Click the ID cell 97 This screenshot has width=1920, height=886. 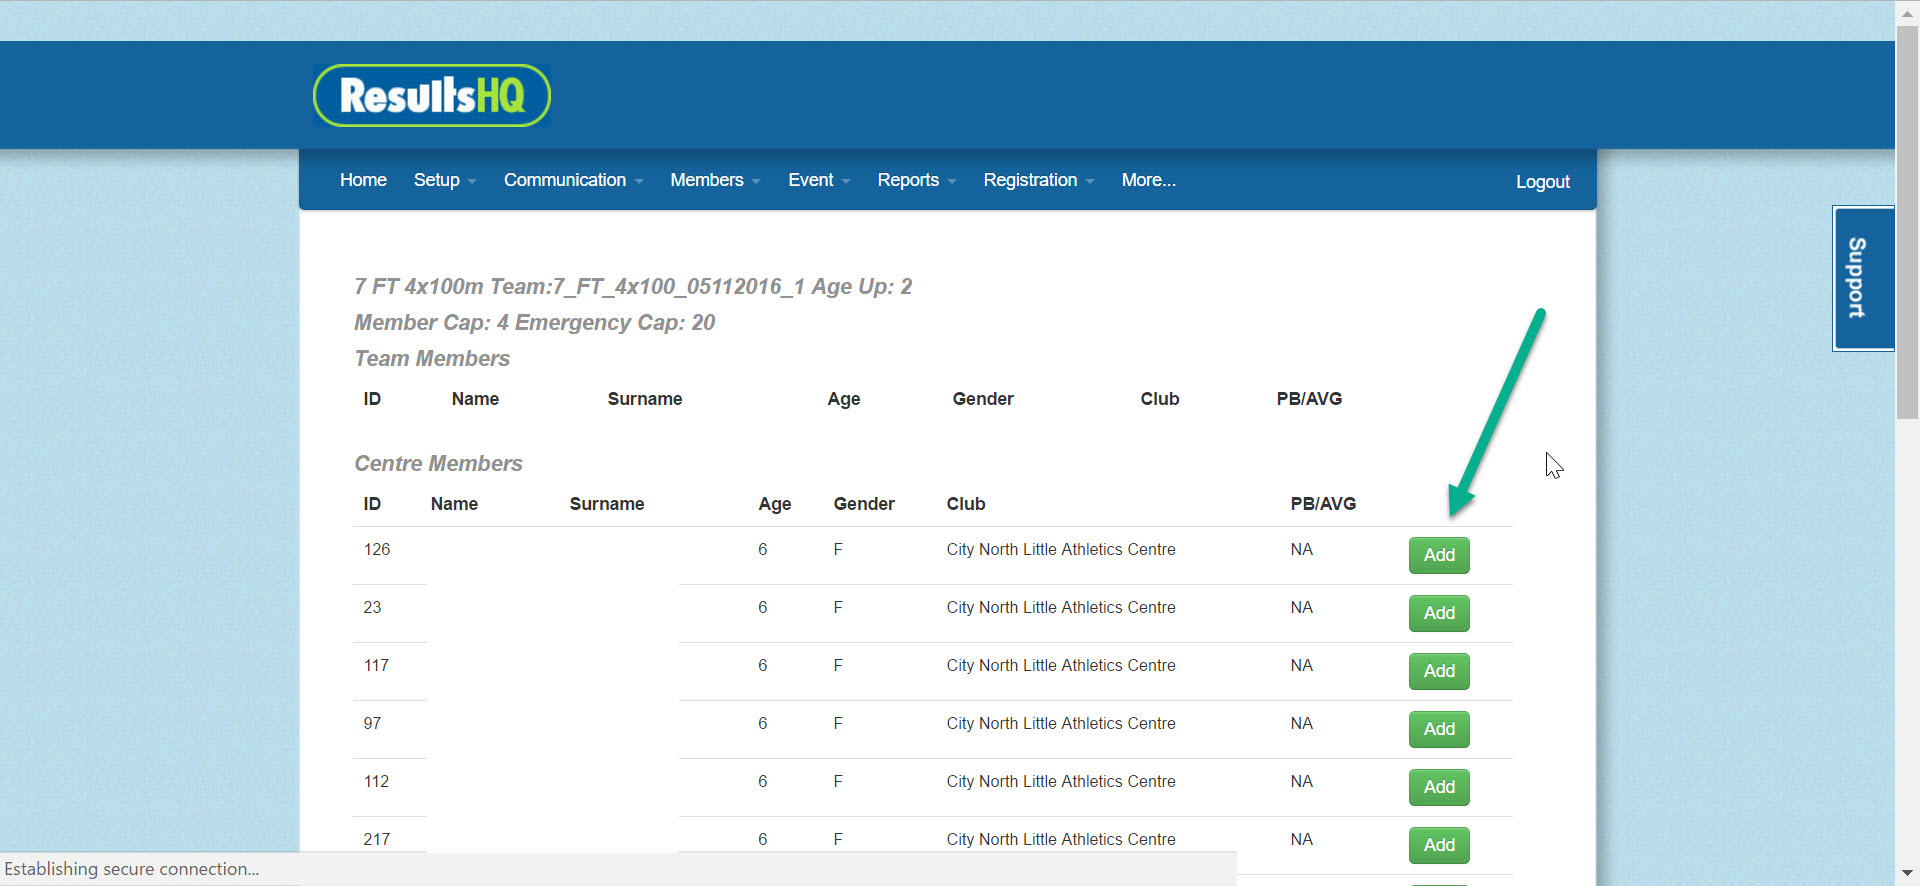(x=372, y=724)
